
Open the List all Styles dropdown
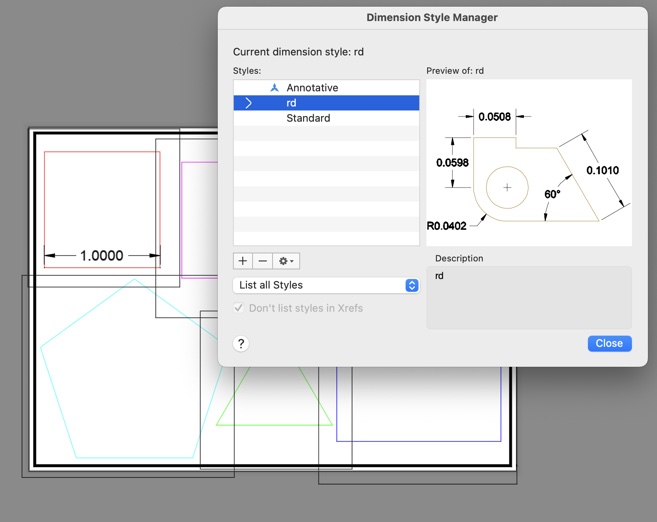click(326, 285)
